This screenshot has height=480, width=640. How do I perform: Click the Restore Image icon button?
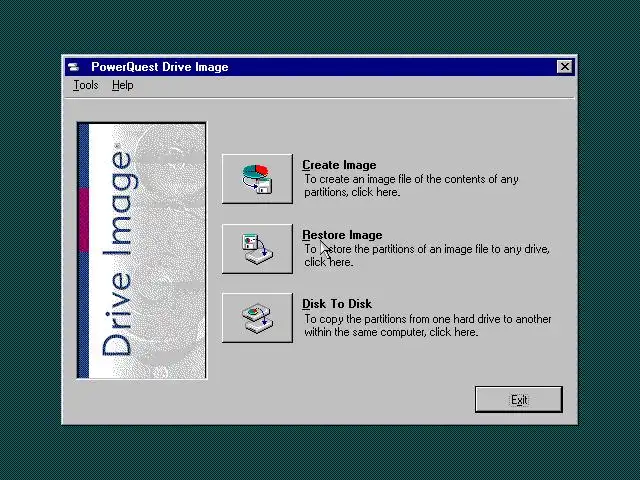click(x=257, y=249)
